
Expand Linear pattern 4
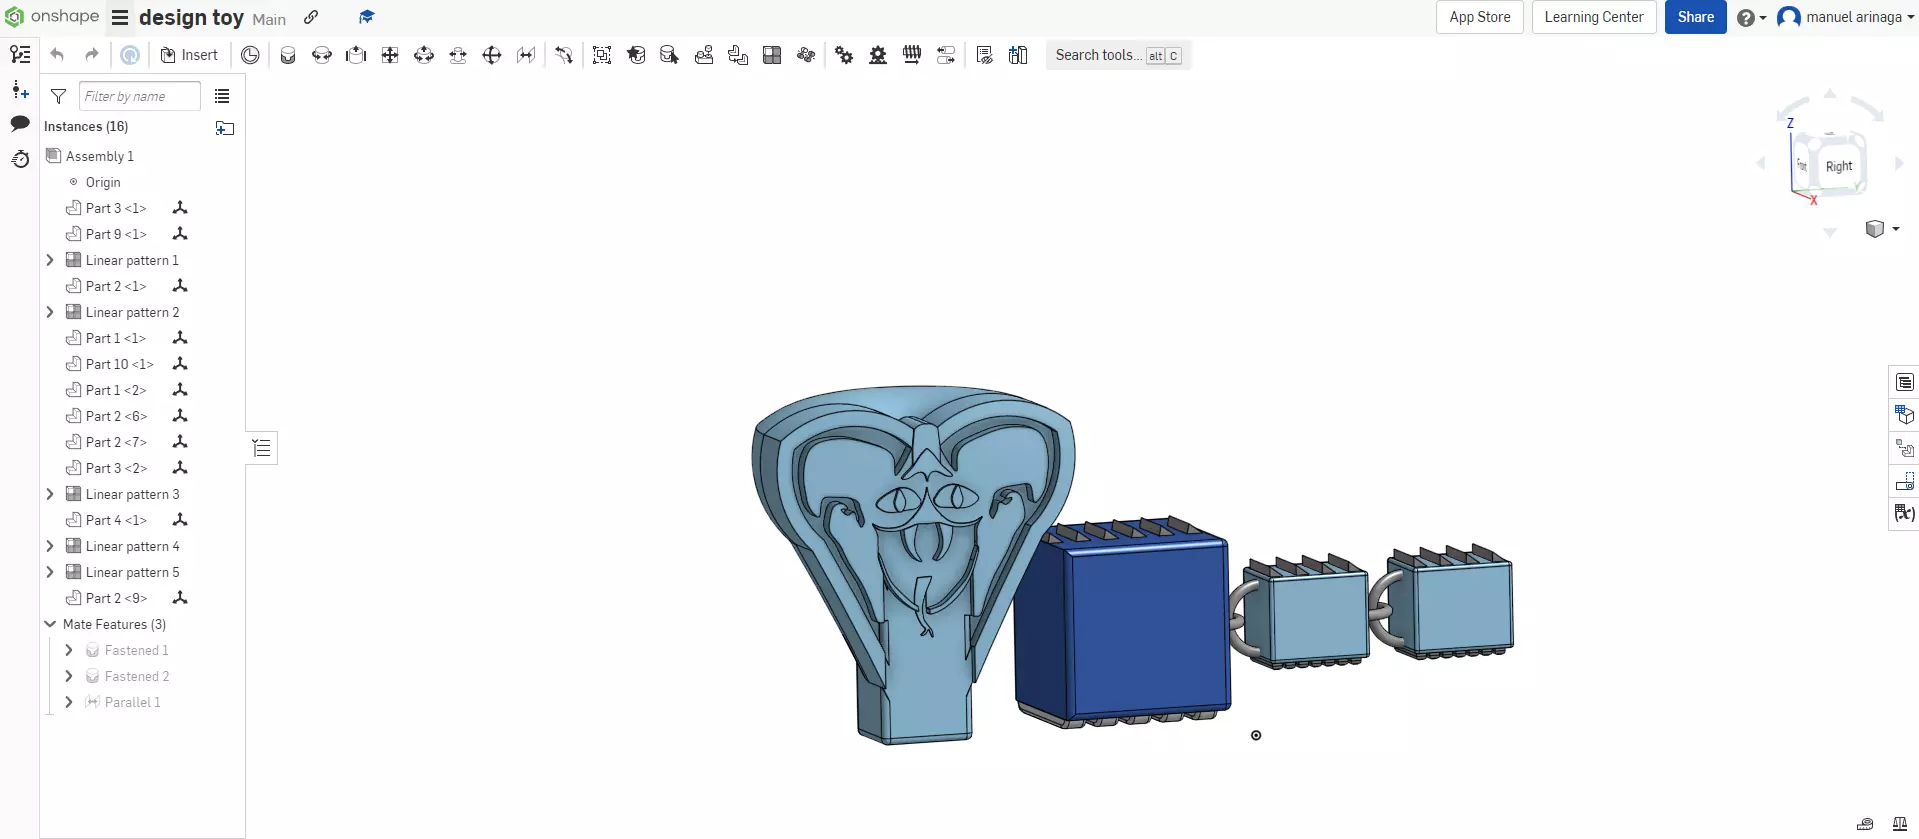tap(50, 546)
